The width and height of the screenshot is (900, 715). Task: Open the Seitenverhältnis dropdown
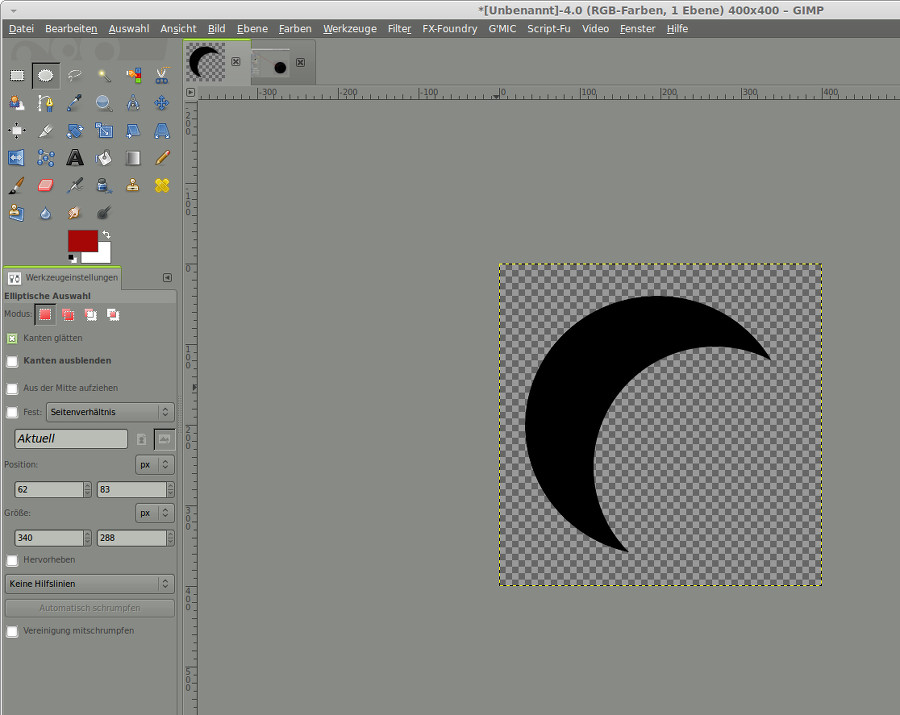[x=110, y=412]
